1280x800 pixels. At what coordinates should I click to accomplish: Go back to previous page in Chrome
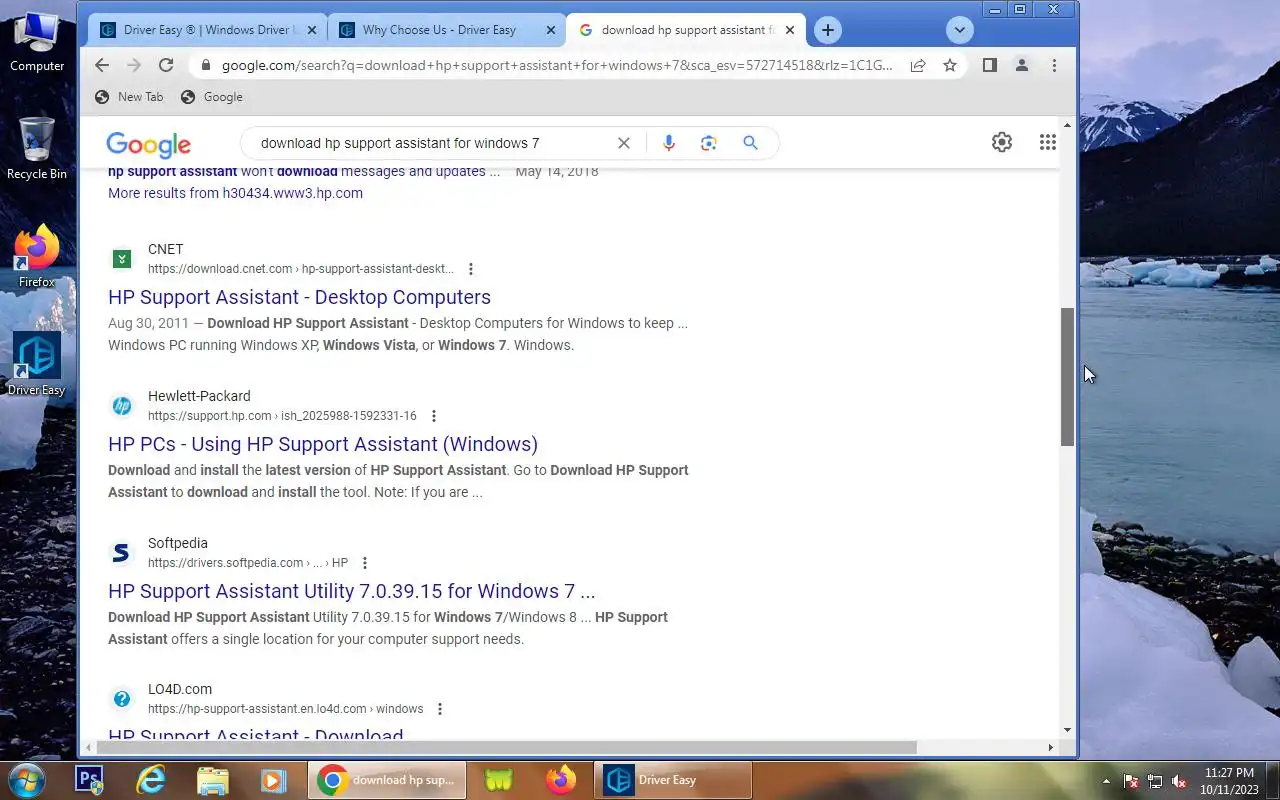(102, 65)
